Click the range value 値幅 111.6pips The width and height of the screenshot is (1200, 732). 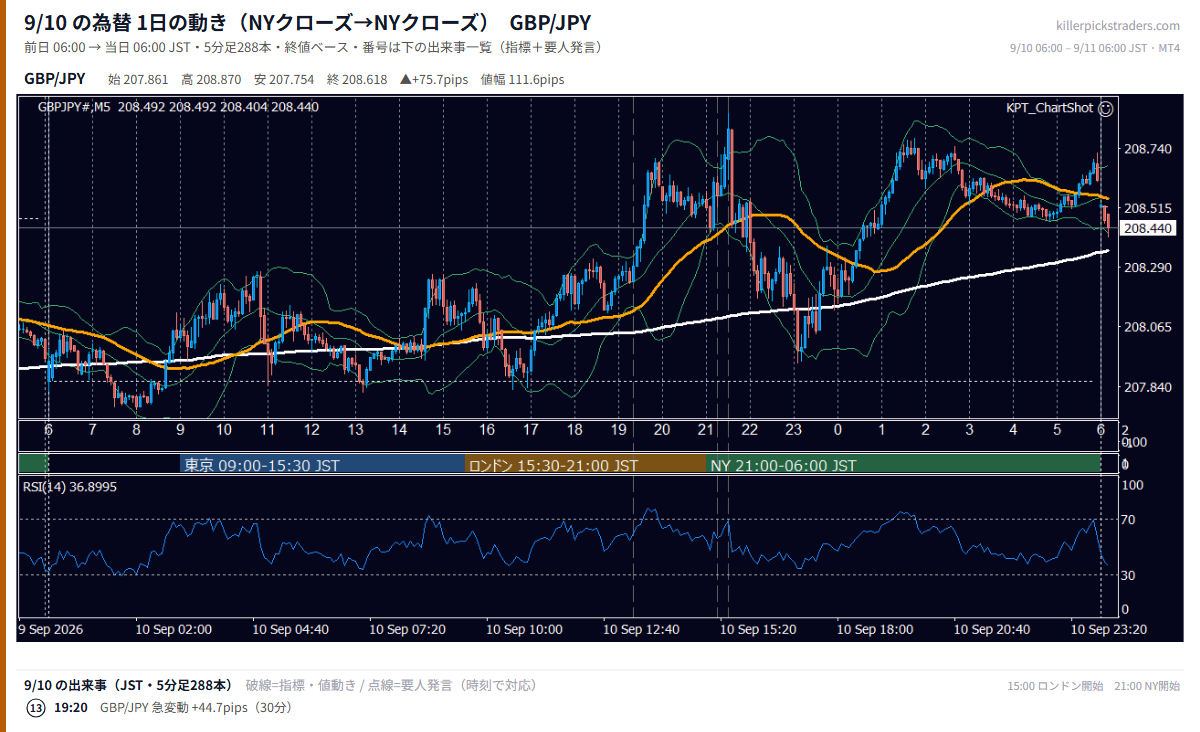point(522,79)
